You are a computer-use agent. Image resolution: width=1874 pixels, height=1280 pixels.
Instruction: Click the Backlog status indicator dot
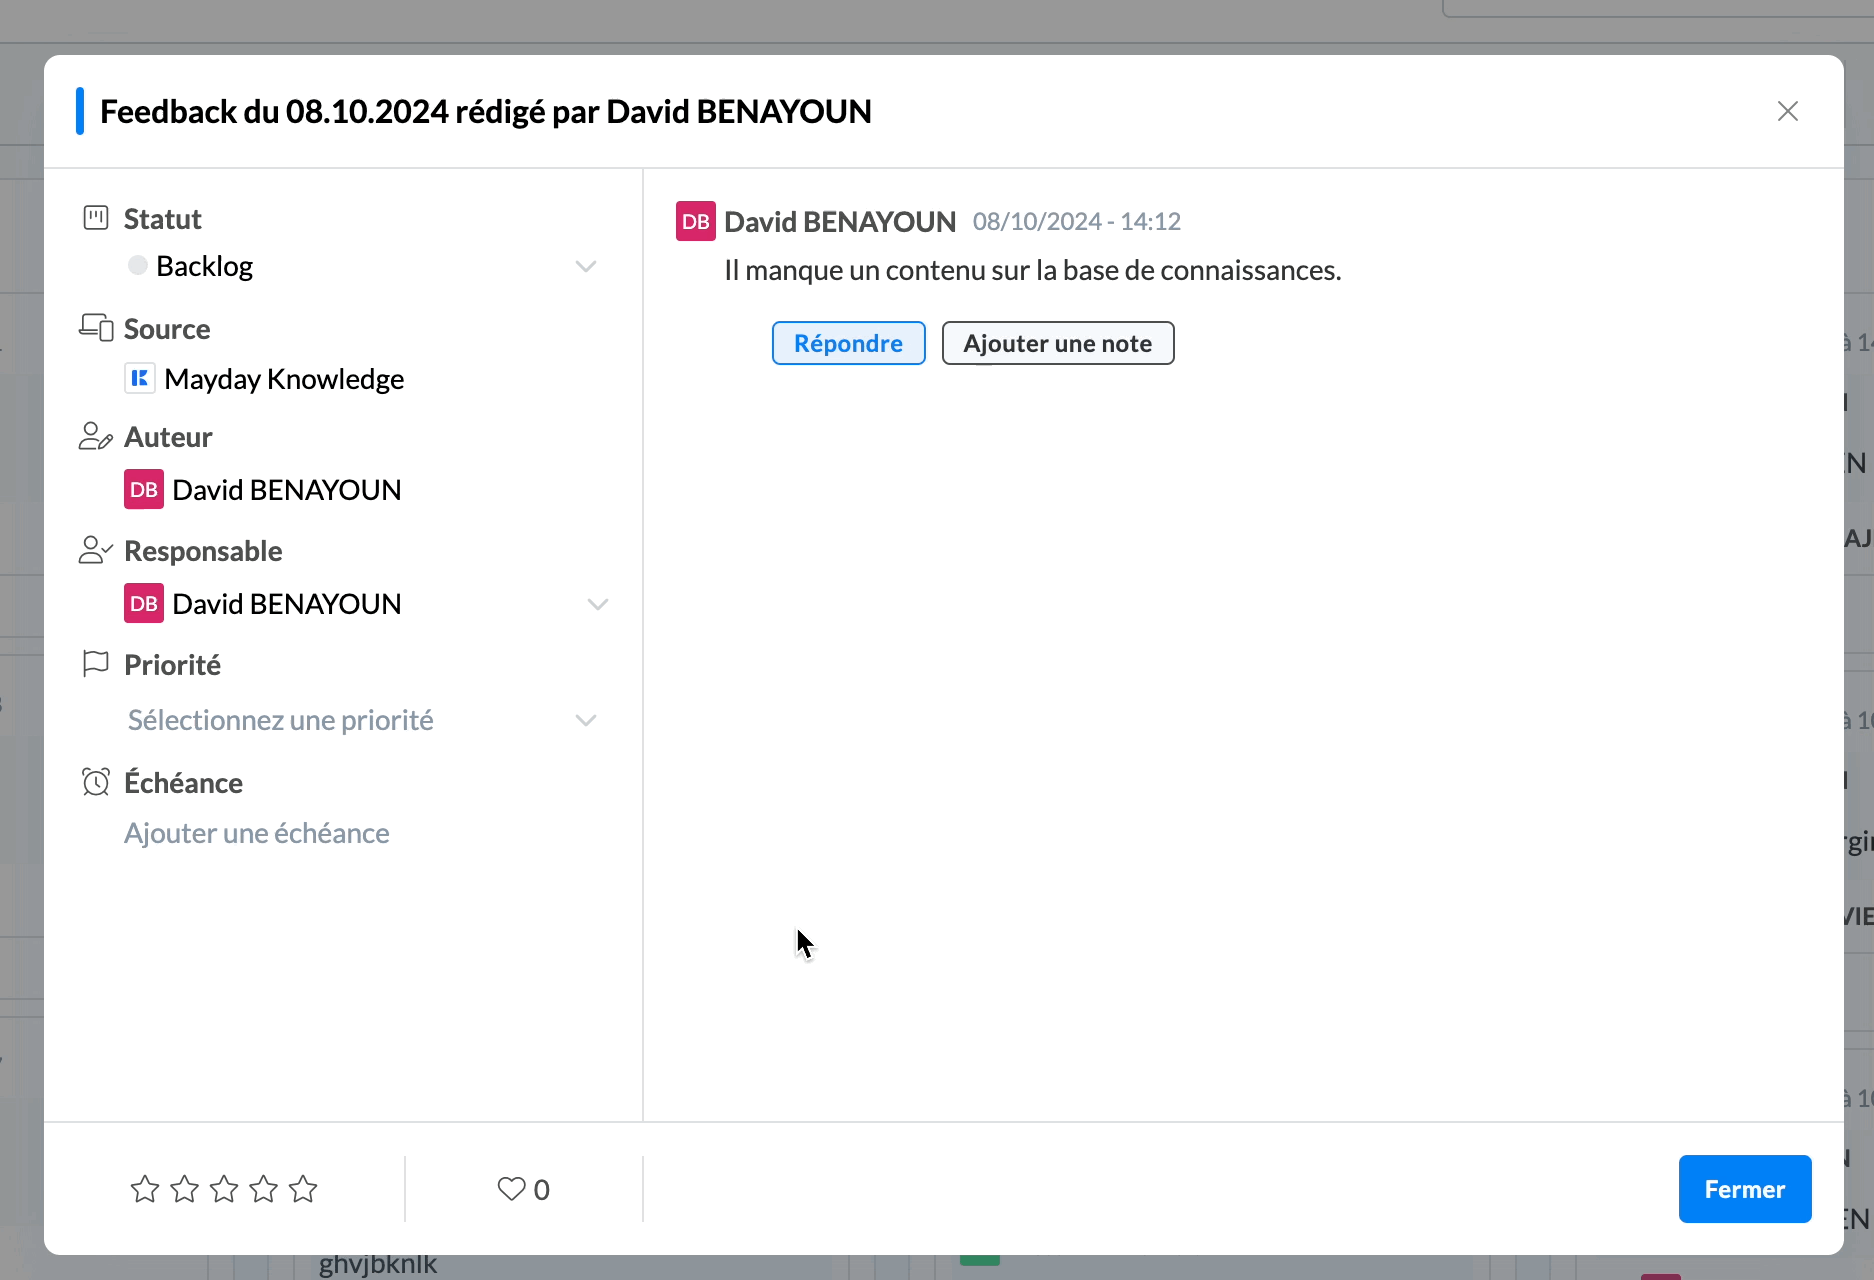tap(138, 265)
